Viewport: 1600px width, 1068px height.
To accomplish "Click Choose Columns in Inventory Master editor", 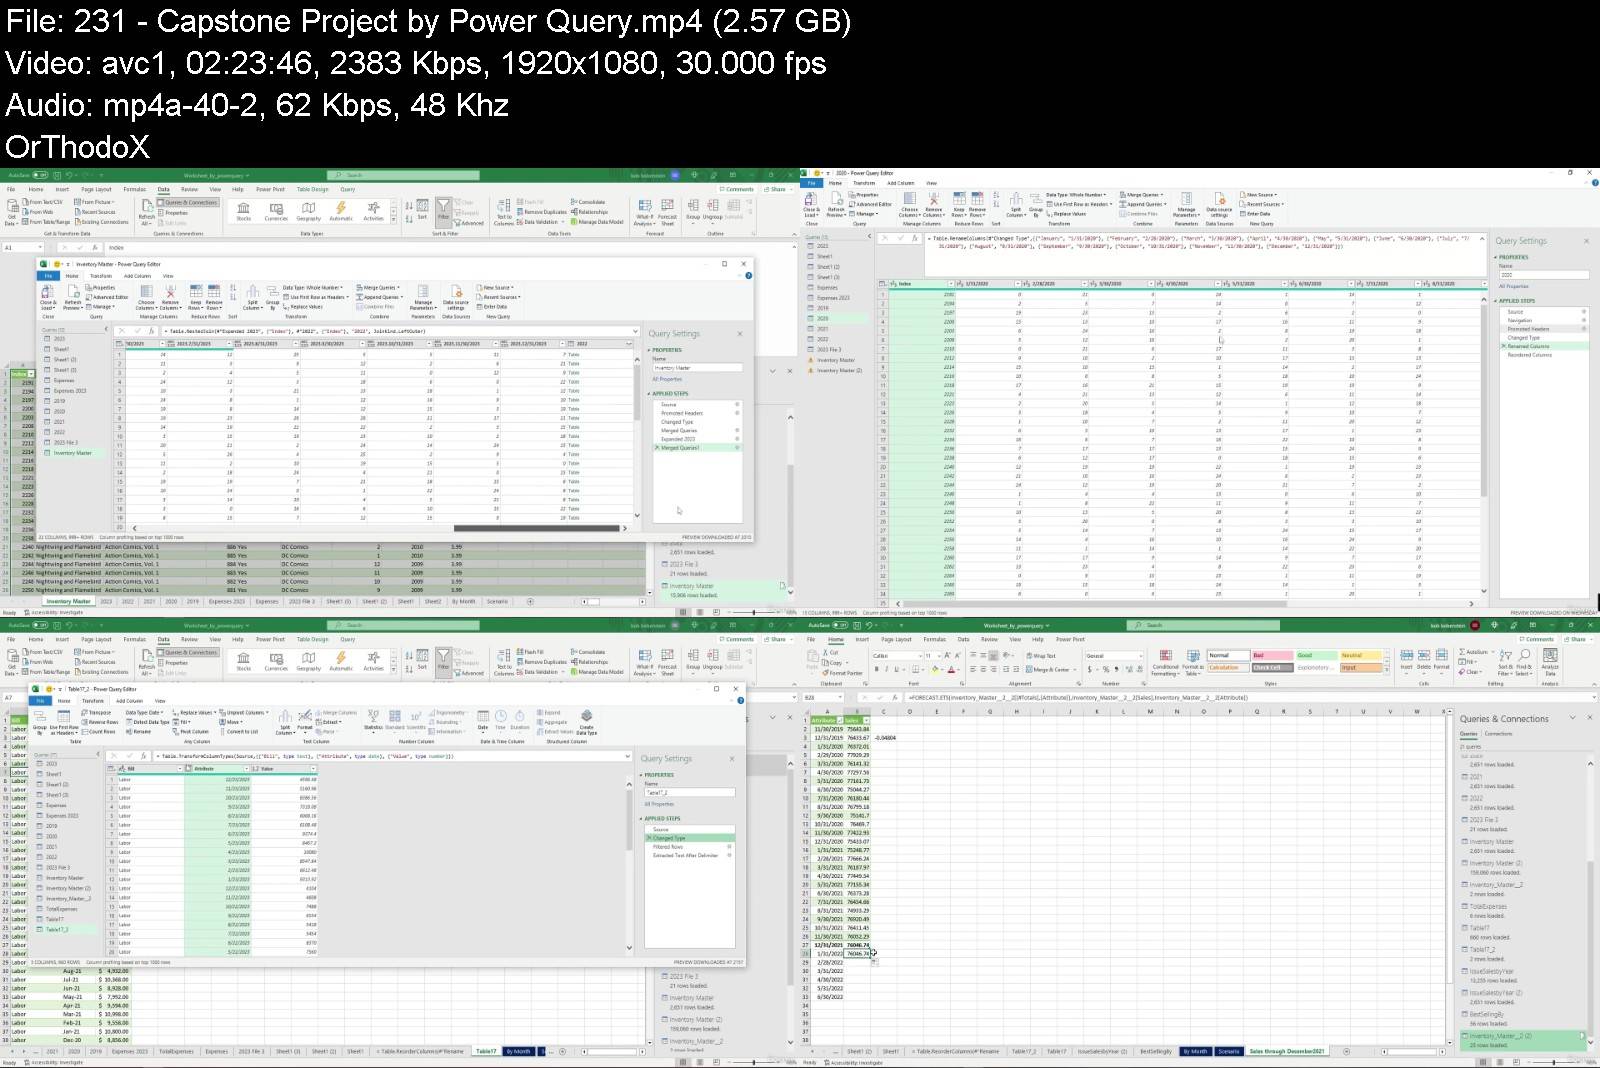I will pyautogui.click(x=147, y=298).
